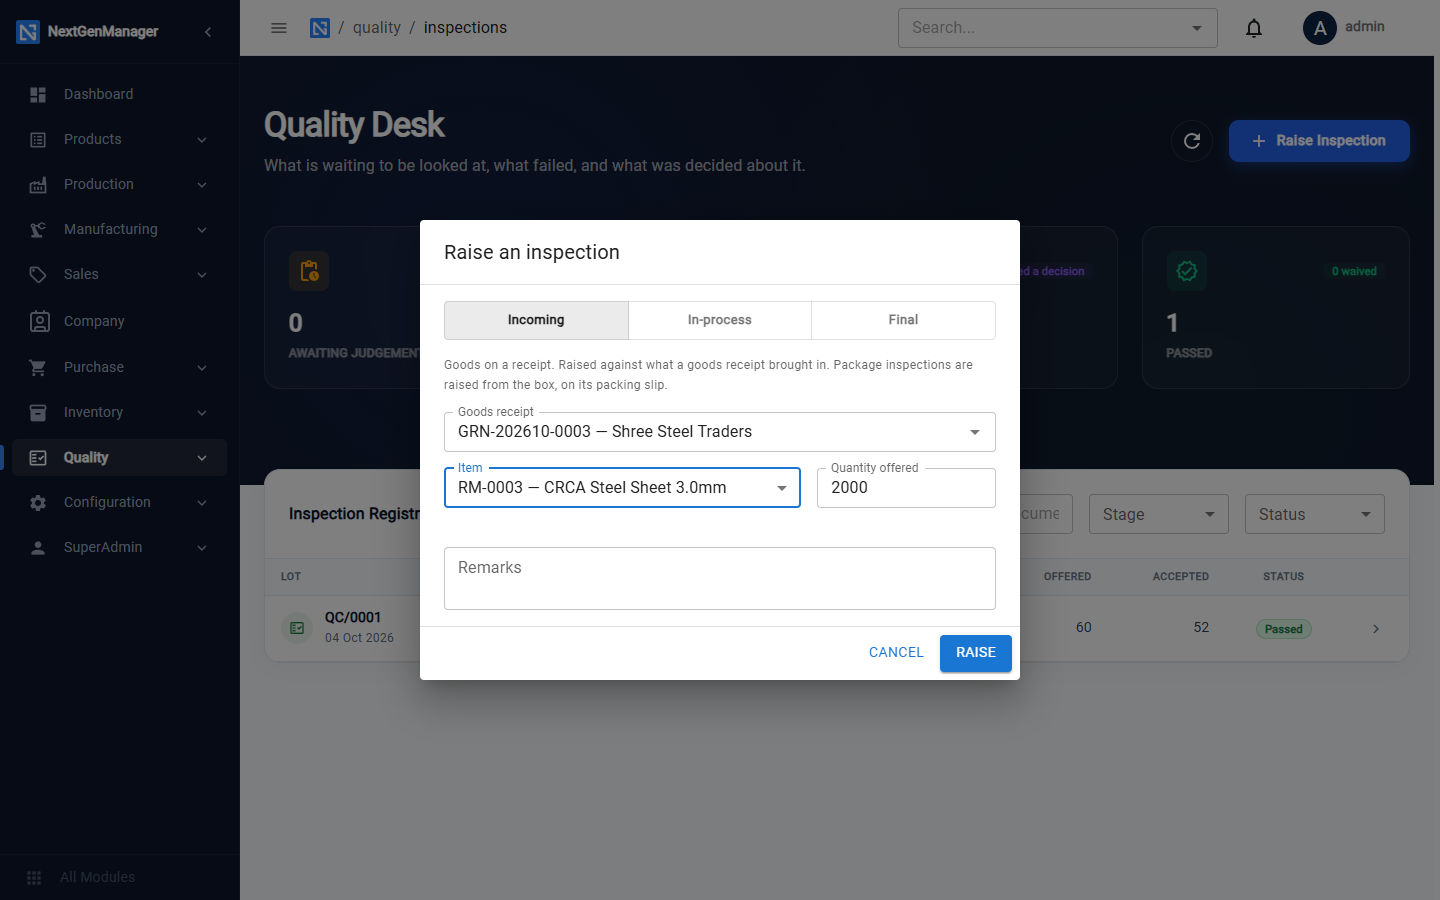Click the Sales tag icon
The image size is (1440, 900).
pyautogui.click(x=38, y=275)
